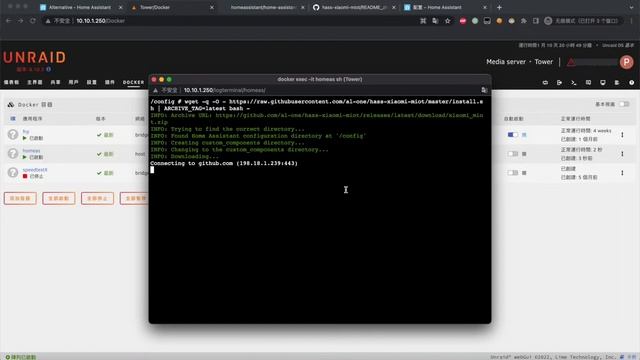Click the translate icon in the terminal window address bar
The height and width of the screenshot is (360, 640).
tap(484, 90)
